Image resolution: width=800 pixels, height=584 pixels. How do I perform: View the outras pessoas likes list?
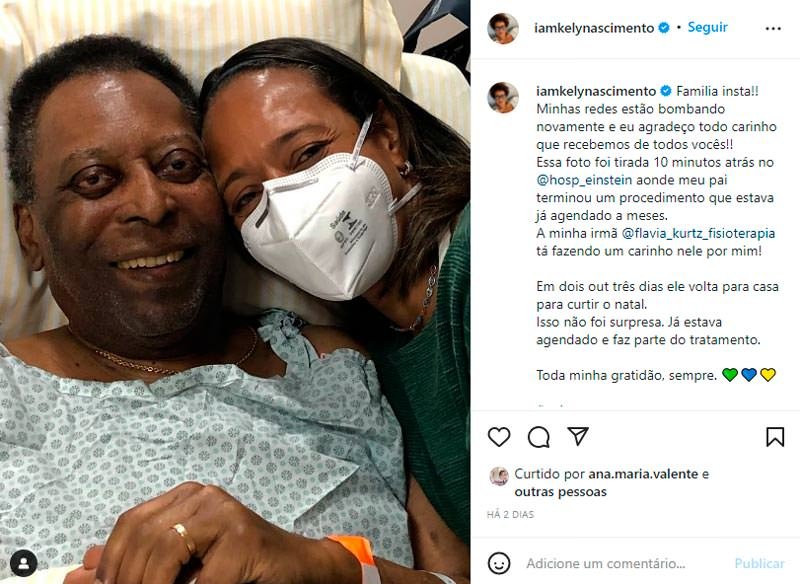pos(560,492)
